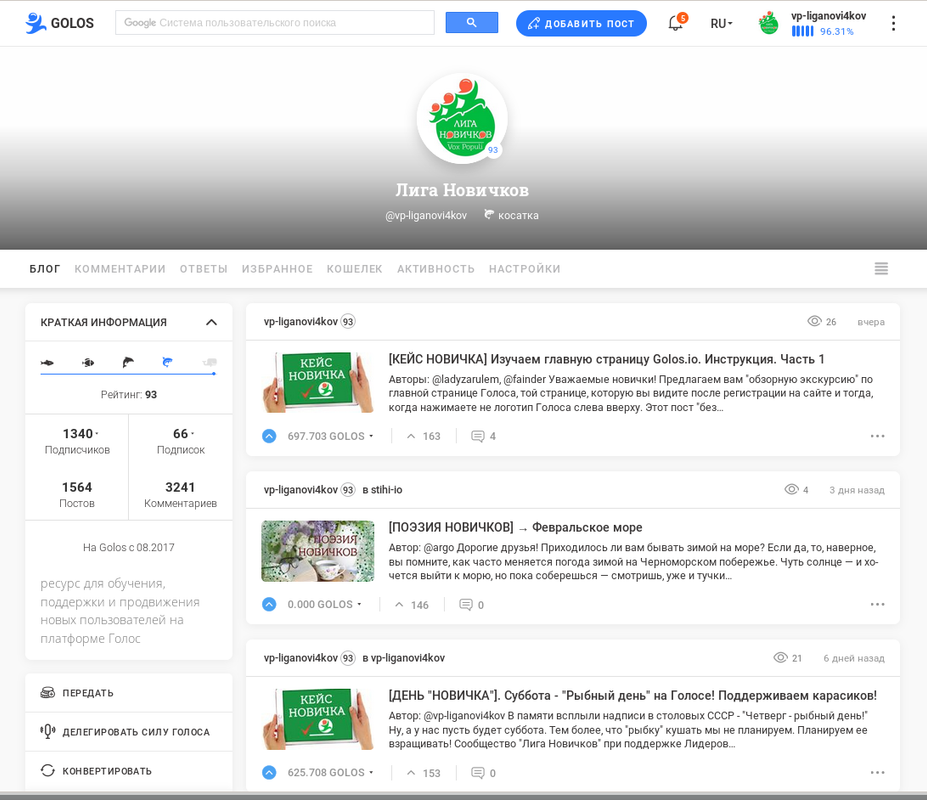Switch to the Кошелек tab
The height and width of the screenshot is (800, 927).
coord(355,269)
